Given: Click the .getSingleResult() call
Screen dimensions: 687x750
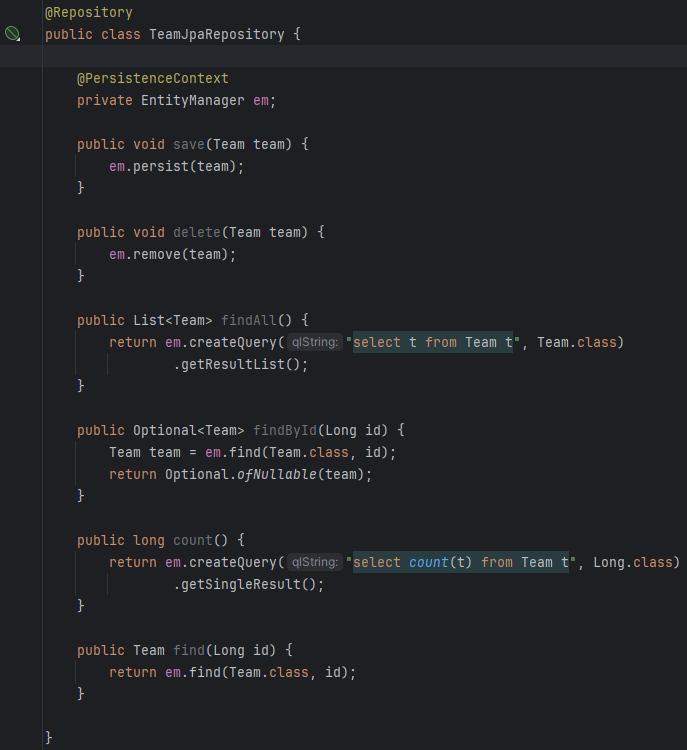Looking at the screenshot, I should [x=249, y=585].
